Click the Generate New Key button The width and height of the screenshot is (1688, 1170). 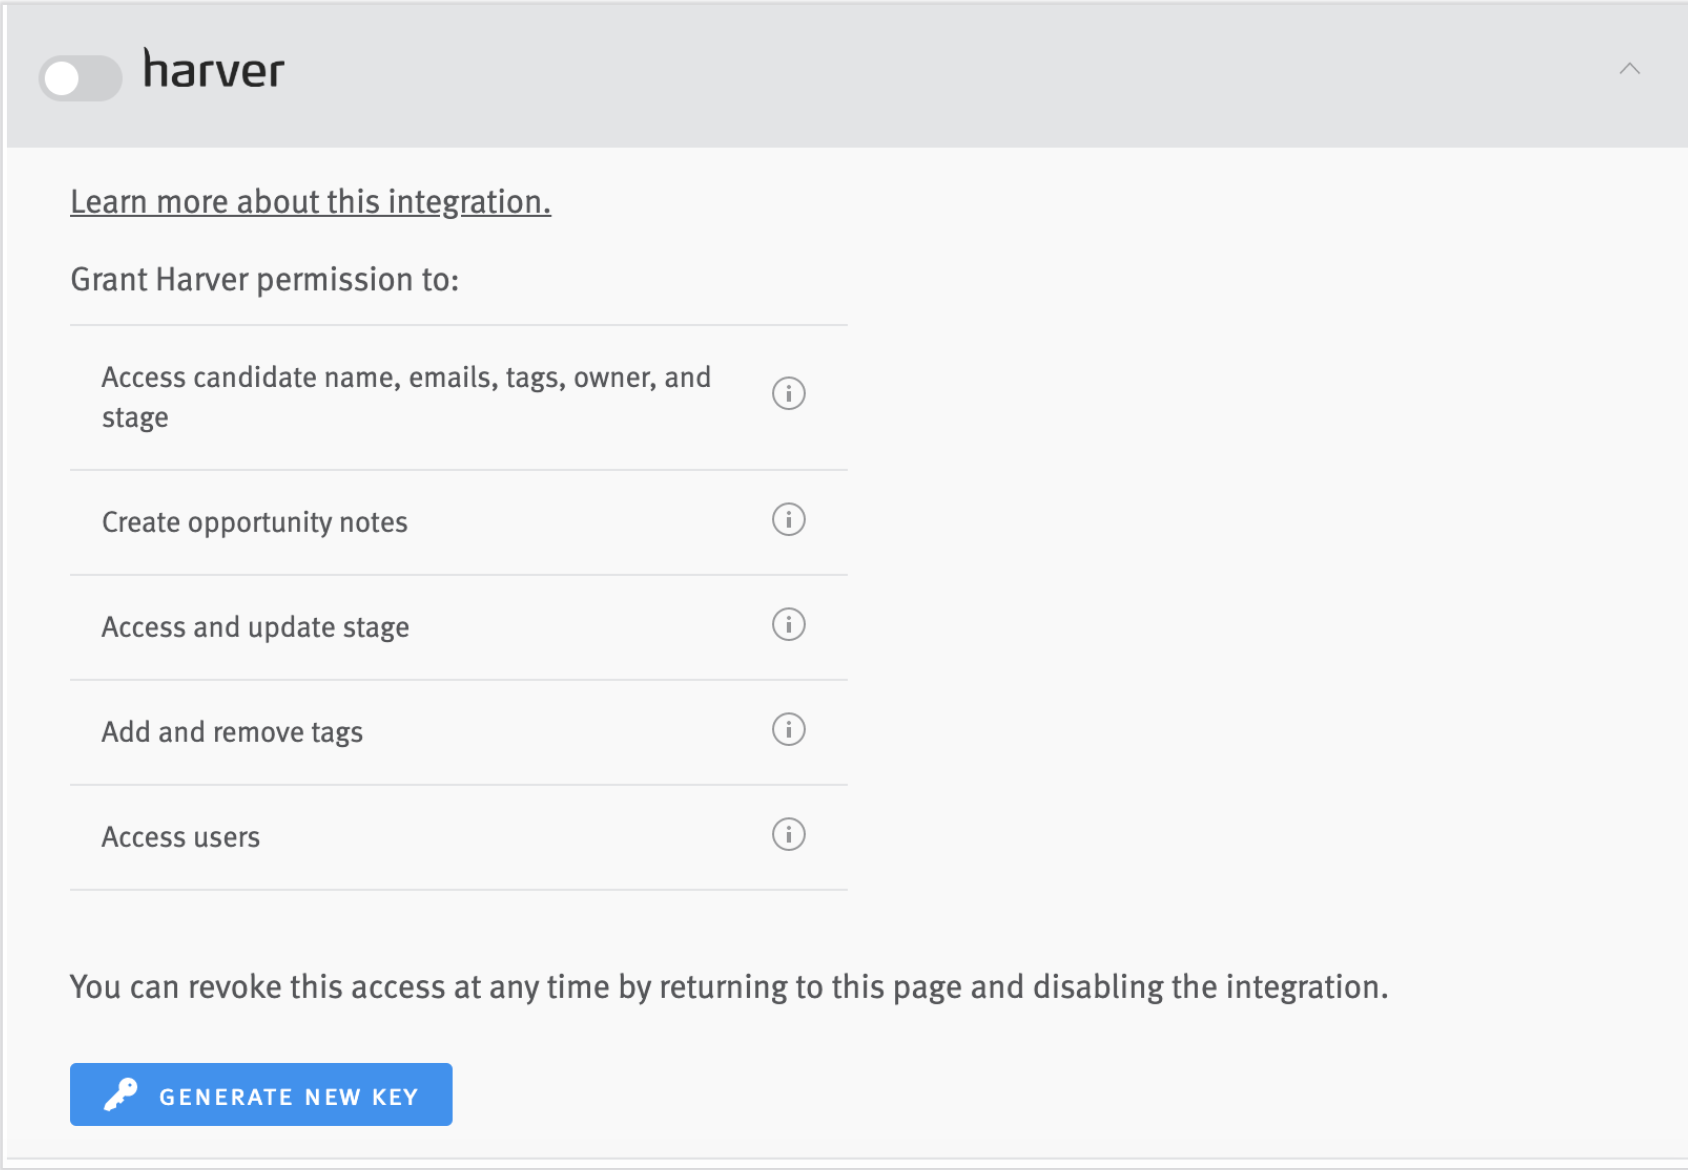pyautogui.click(x=261, y=1094)
